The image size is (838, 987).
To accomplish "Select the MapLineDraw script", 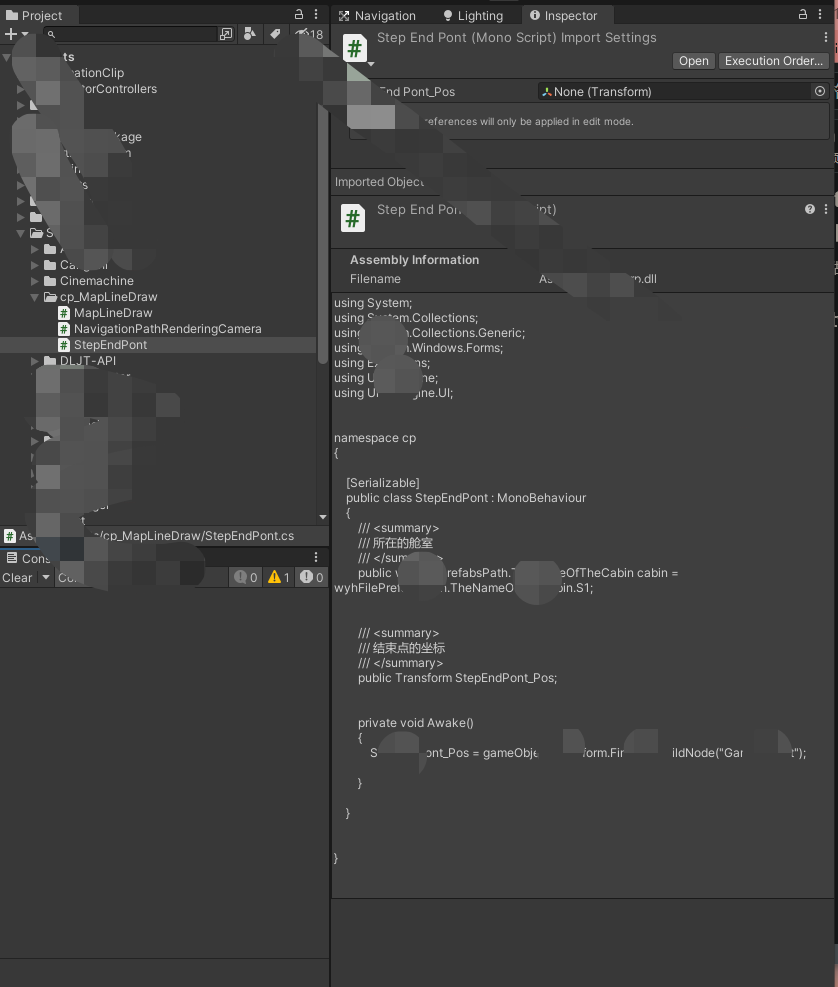I will pos(113,313).
